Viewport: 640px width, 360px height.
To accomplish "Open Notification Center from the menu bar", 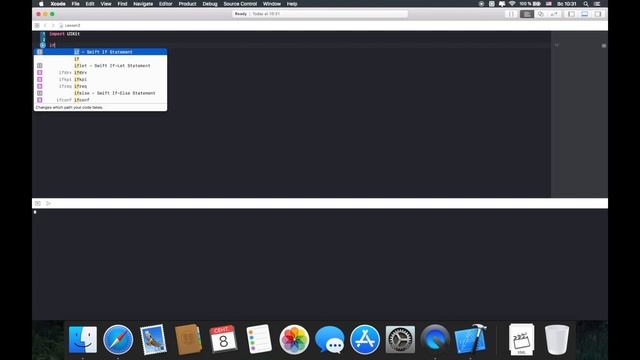I will [x=597, y=4].
